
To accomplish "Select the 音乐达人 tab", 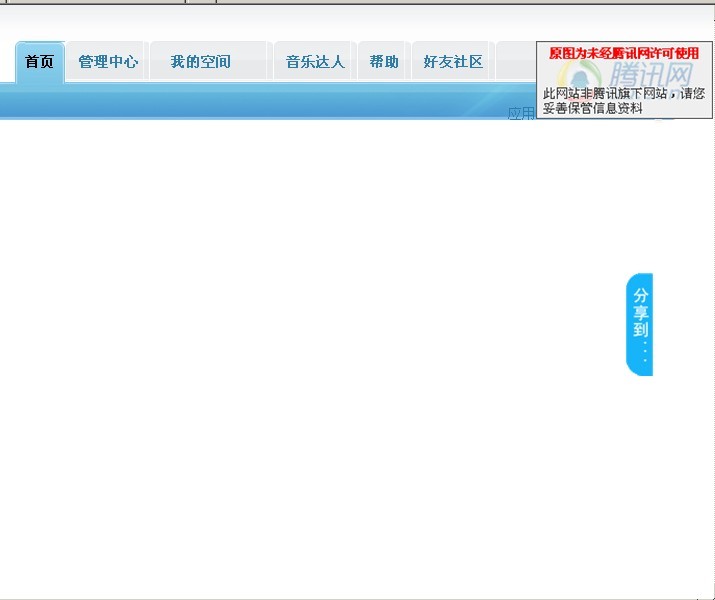I will (x=315, y=62).
